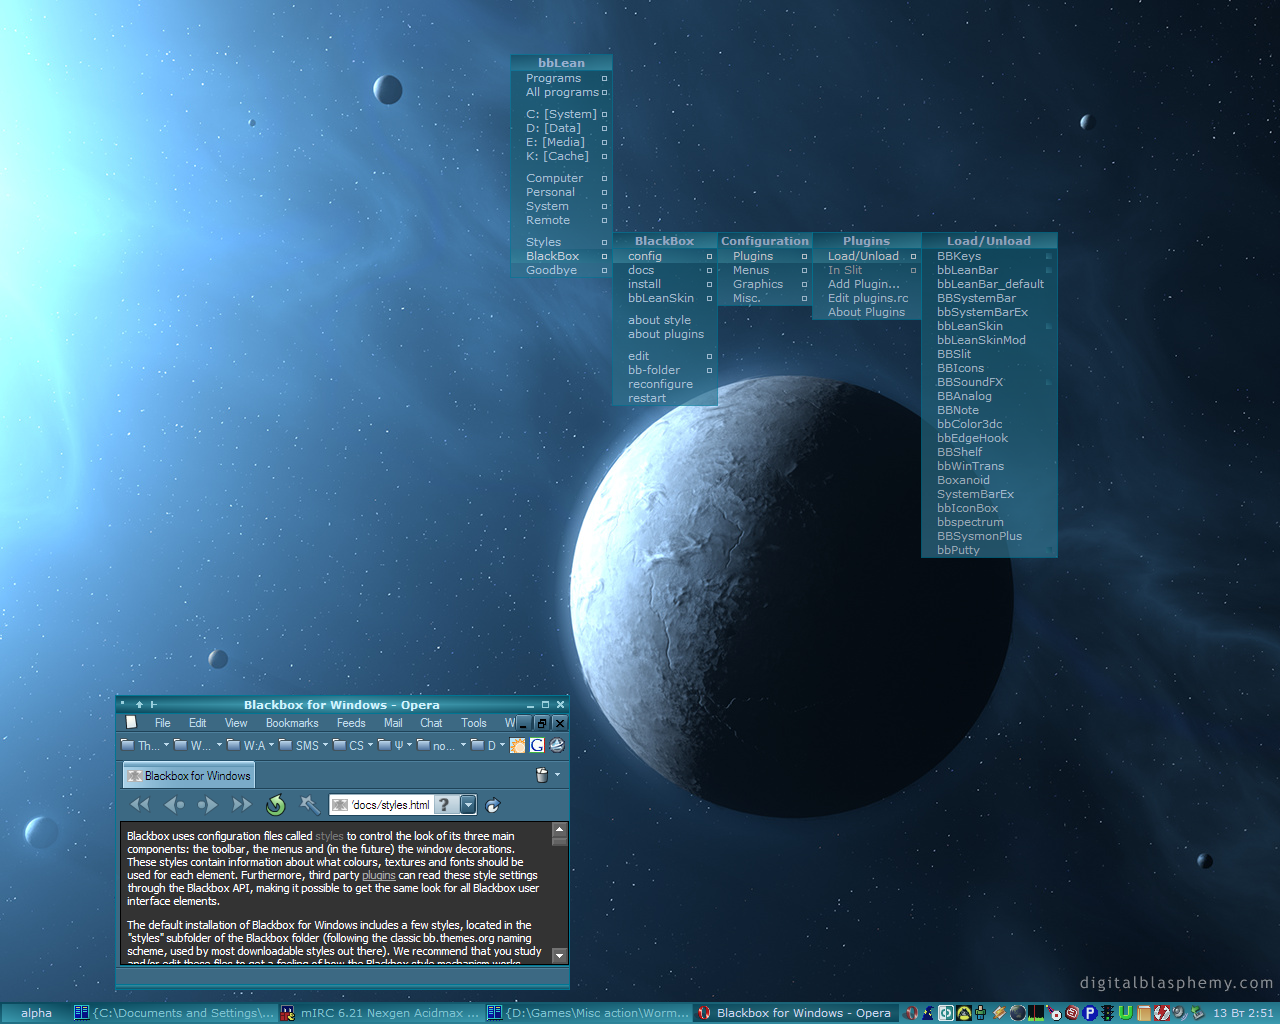Click the new page icon in menu bar
Screen dimensions: 1280x1024
(131, 722)
